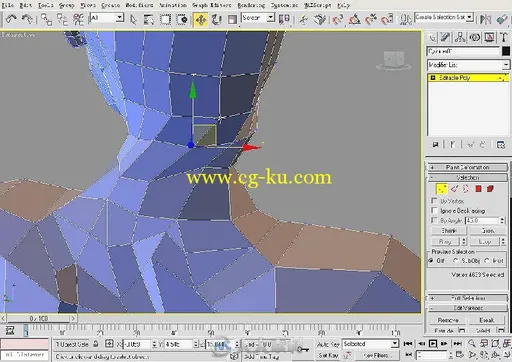The width and height of the screenshot is (512, 362).
Task: Expand the Editable Poly stack entry
Action: (x=433, y=78)
